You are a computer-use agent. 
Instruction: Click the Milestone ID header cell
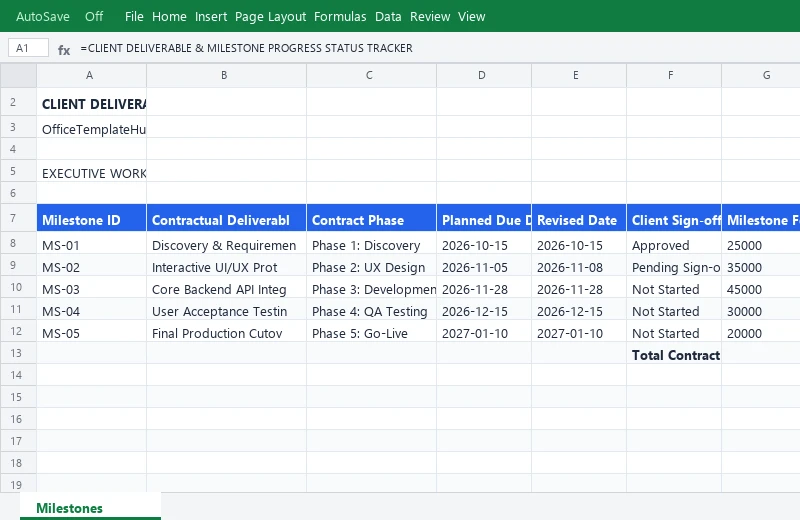pyautogui.click(x=91, y=220)
